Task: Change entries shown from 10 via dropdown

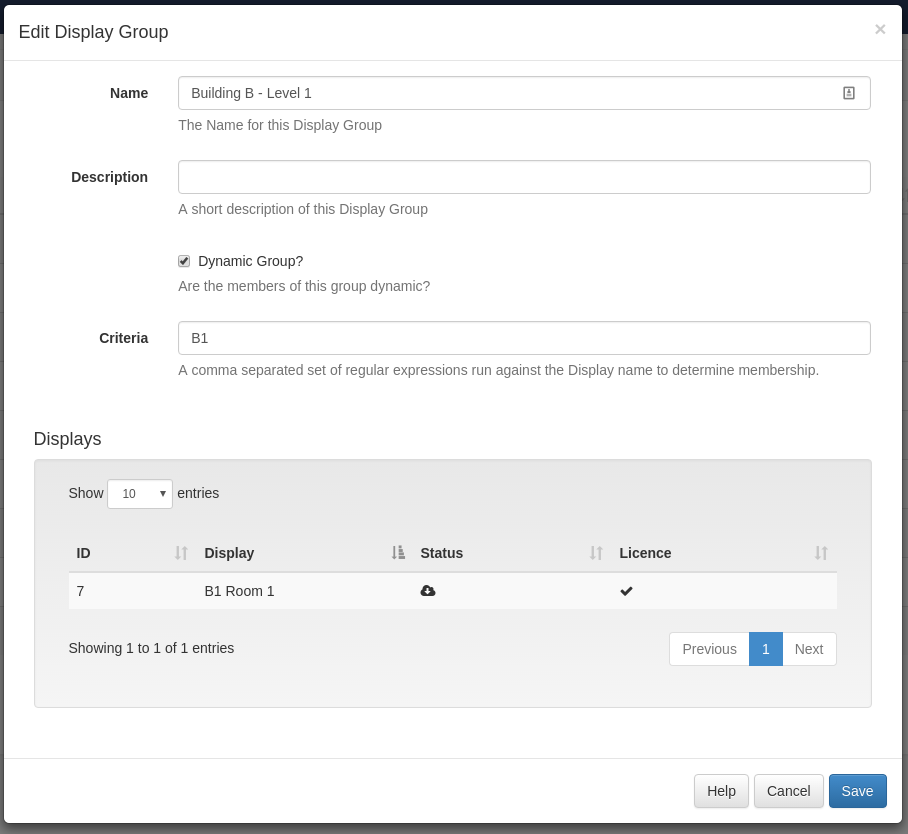Action: pos(139,494)
